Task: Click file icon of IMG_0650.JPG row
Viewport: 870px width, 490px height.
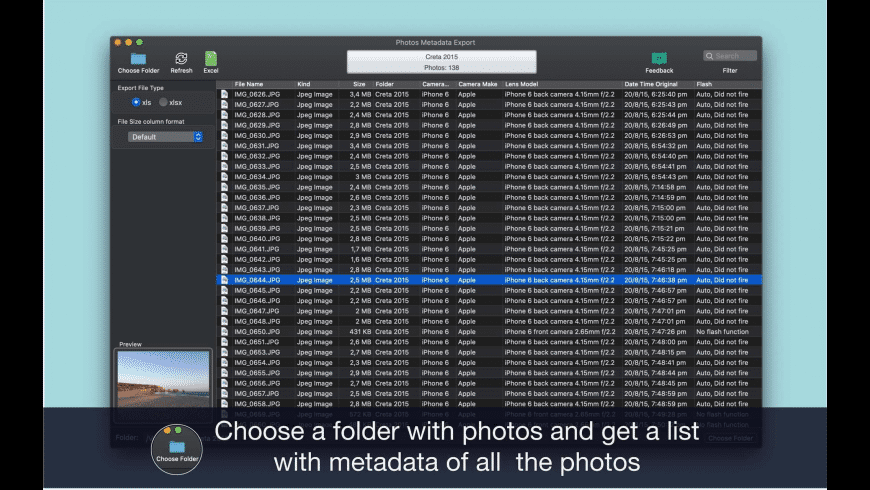Action: click(225, 332)
